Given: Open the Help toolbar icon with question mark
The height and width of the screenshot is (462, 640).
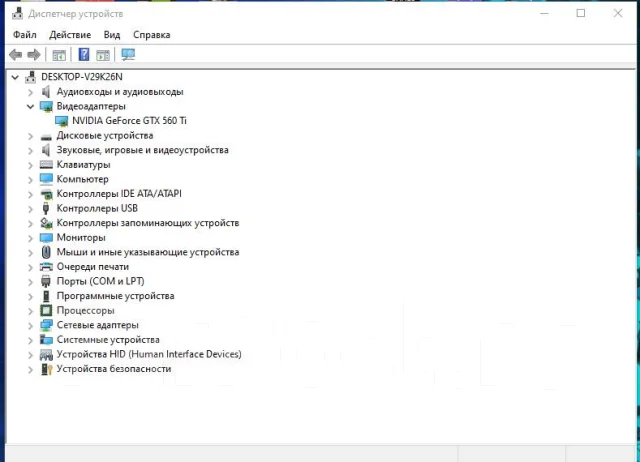Looking at the screenshot, I should coord(84,54).
